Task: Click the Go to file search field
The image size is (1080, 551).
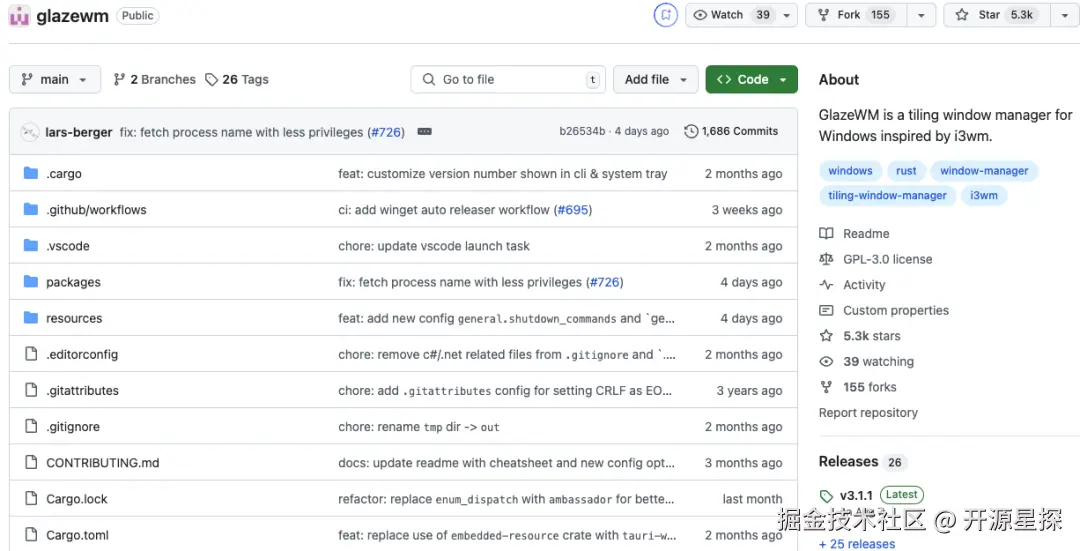Action: click(x=505, y=80)
